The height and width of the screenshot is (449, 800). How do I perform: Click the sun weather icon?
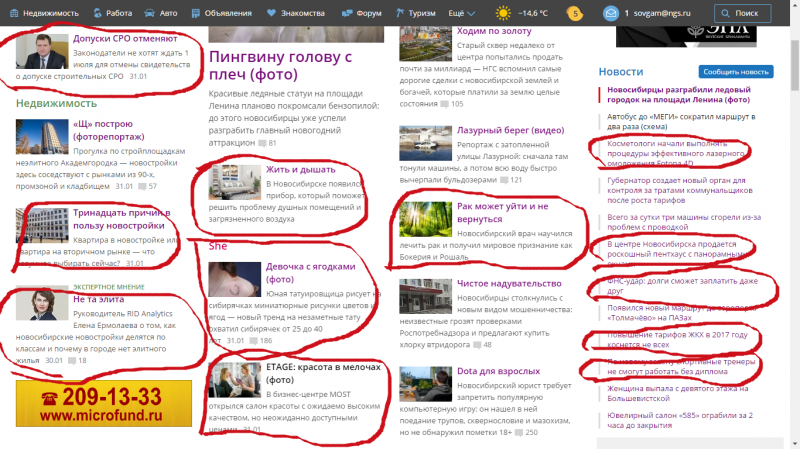pyautogui.click(x=503, y=14)
